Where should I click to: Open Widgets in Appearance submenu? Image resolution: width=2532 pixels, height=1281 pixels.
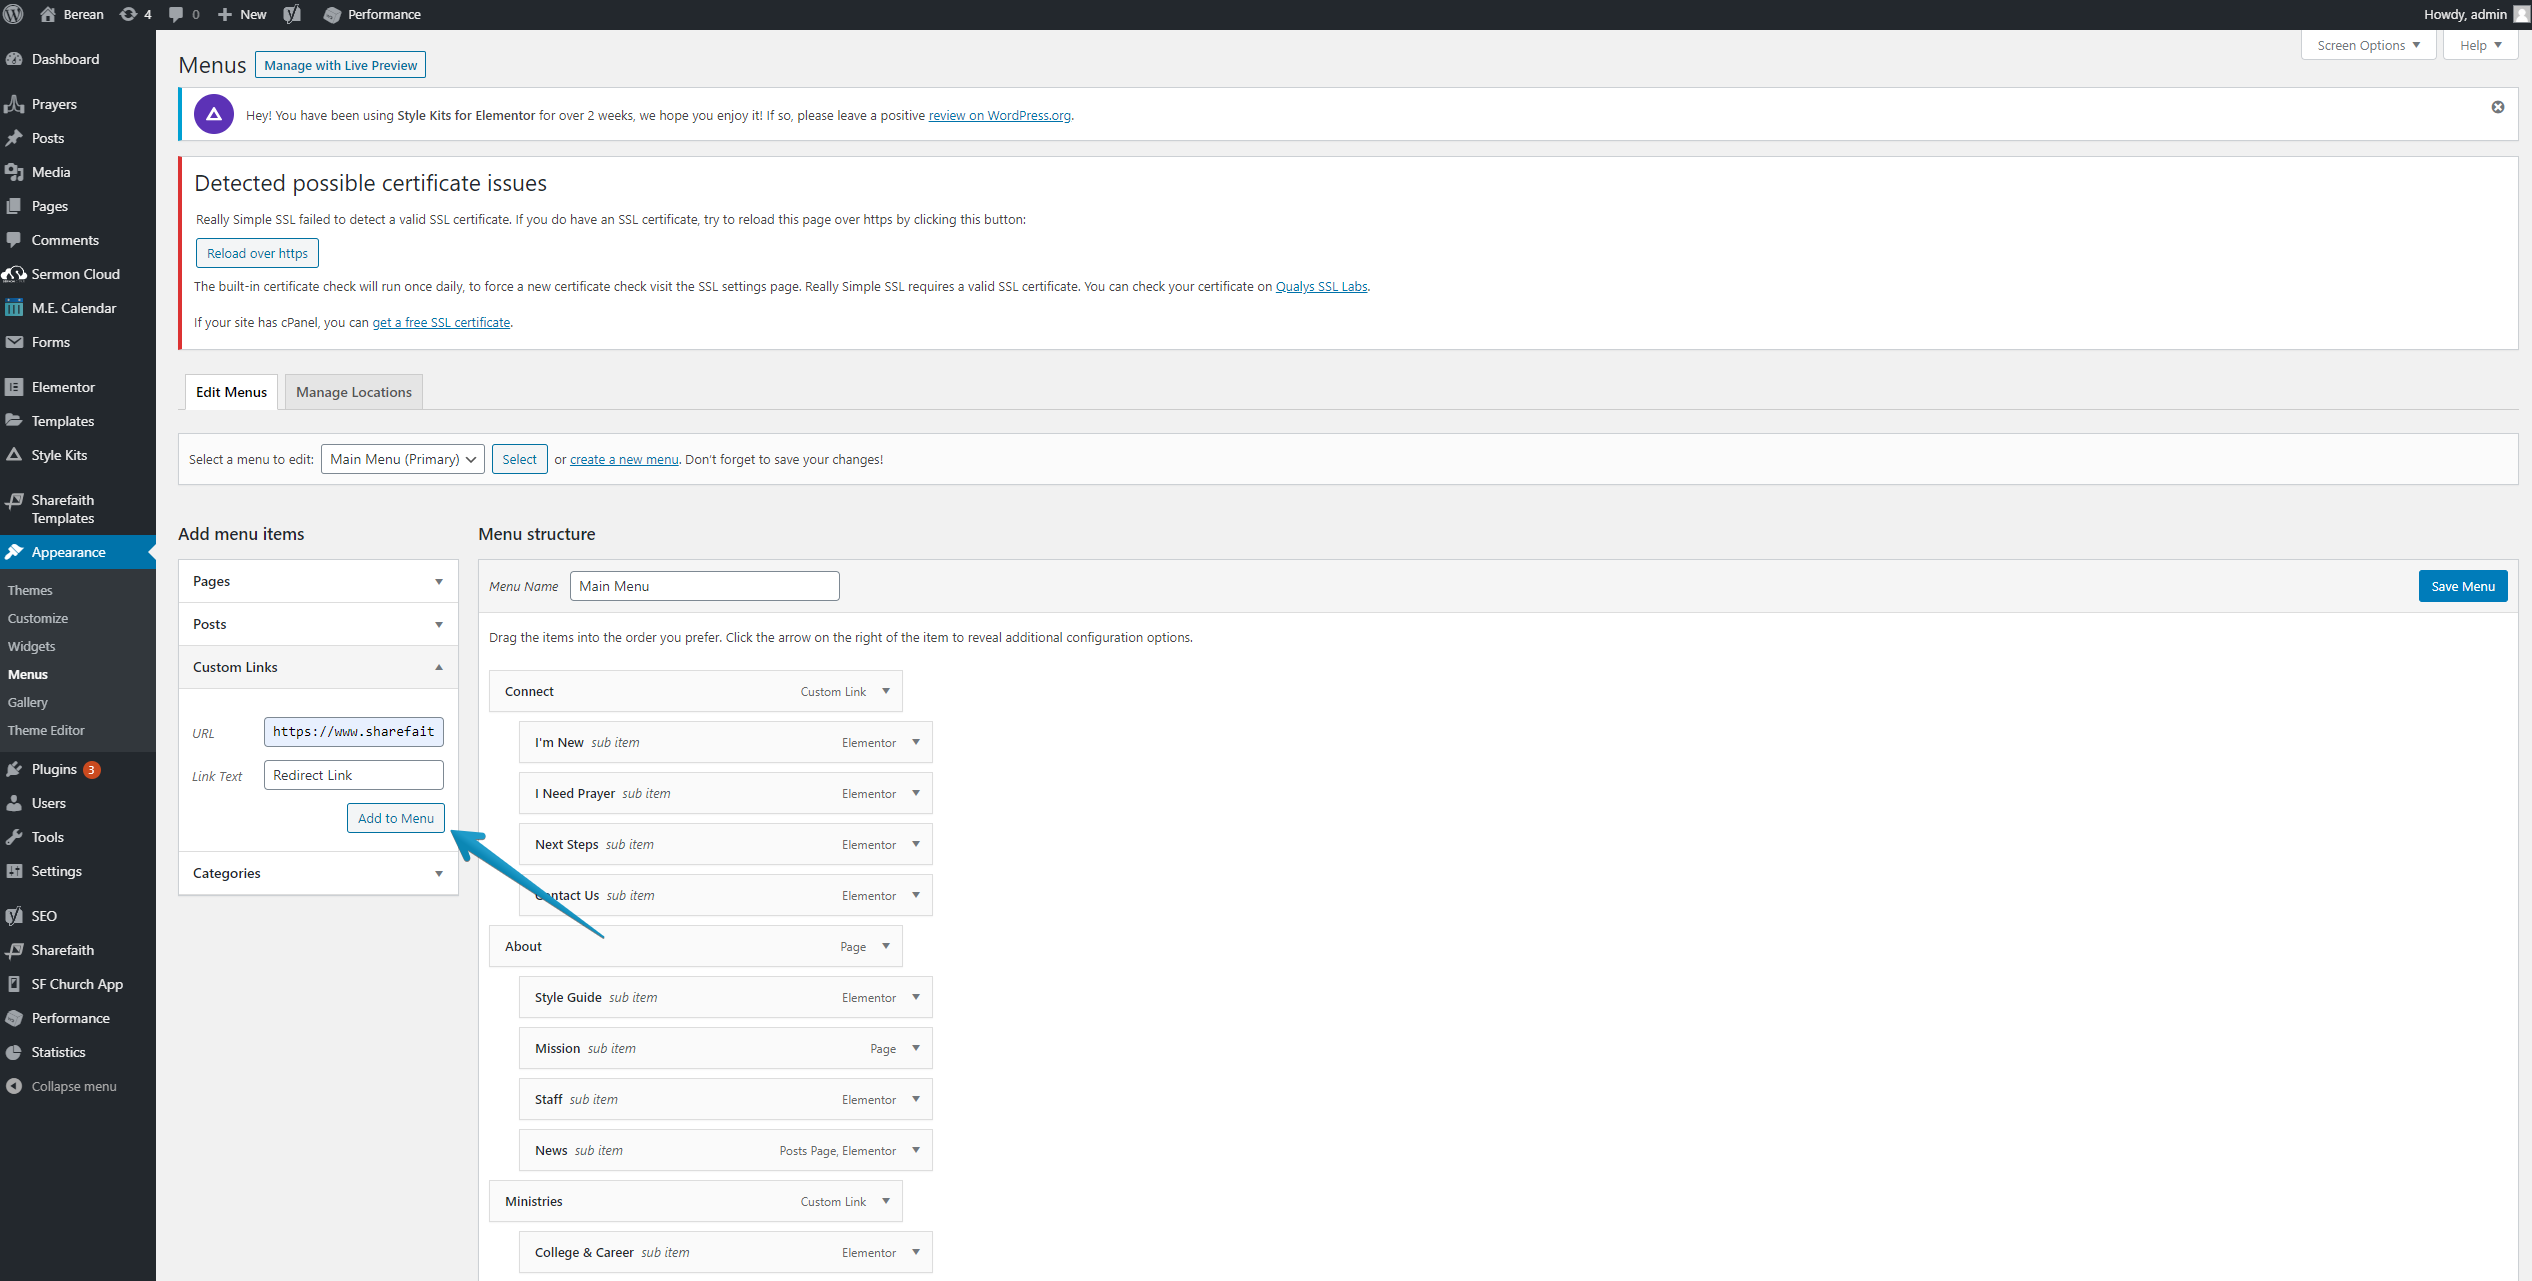[x=32, y=646]
